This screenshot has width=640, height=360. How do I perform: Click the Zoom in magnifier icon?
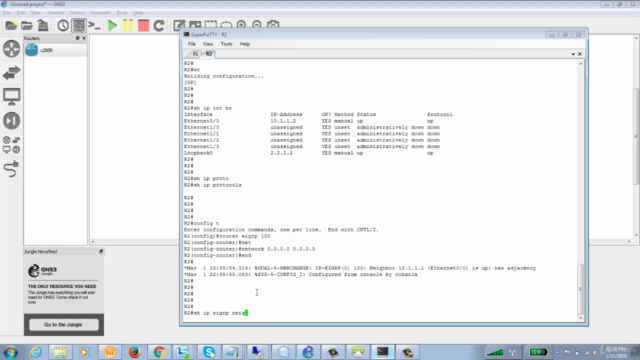point(241,24)
